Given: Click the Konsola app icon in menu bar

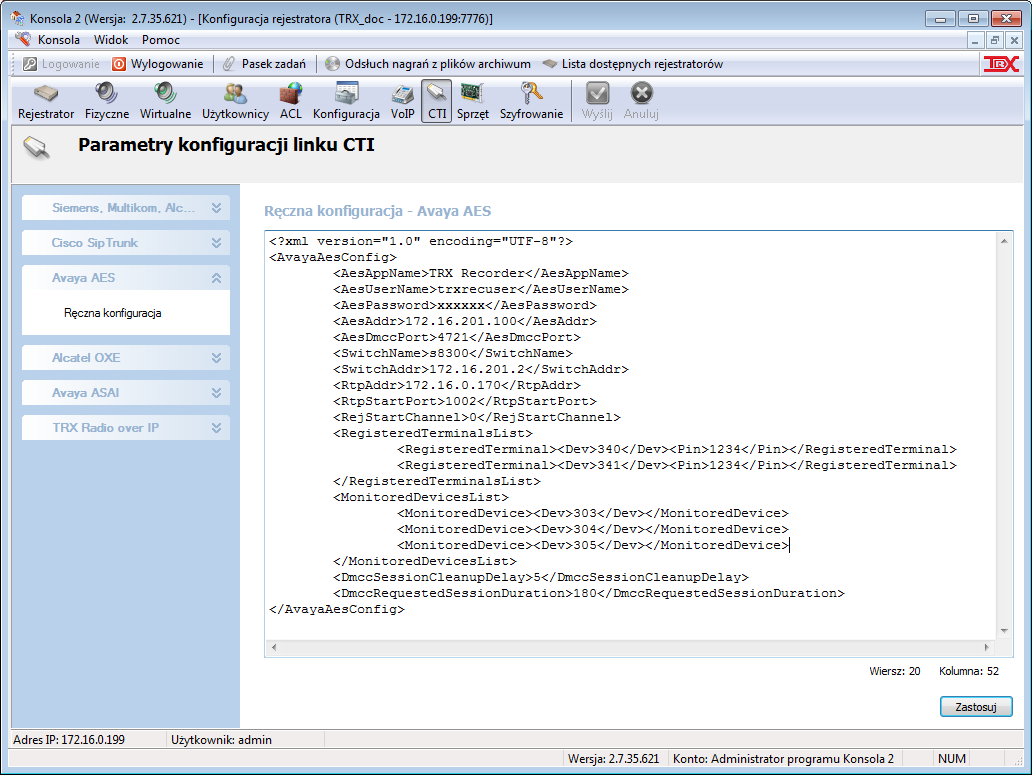Looking at the screenshot, I should [22, 39].
